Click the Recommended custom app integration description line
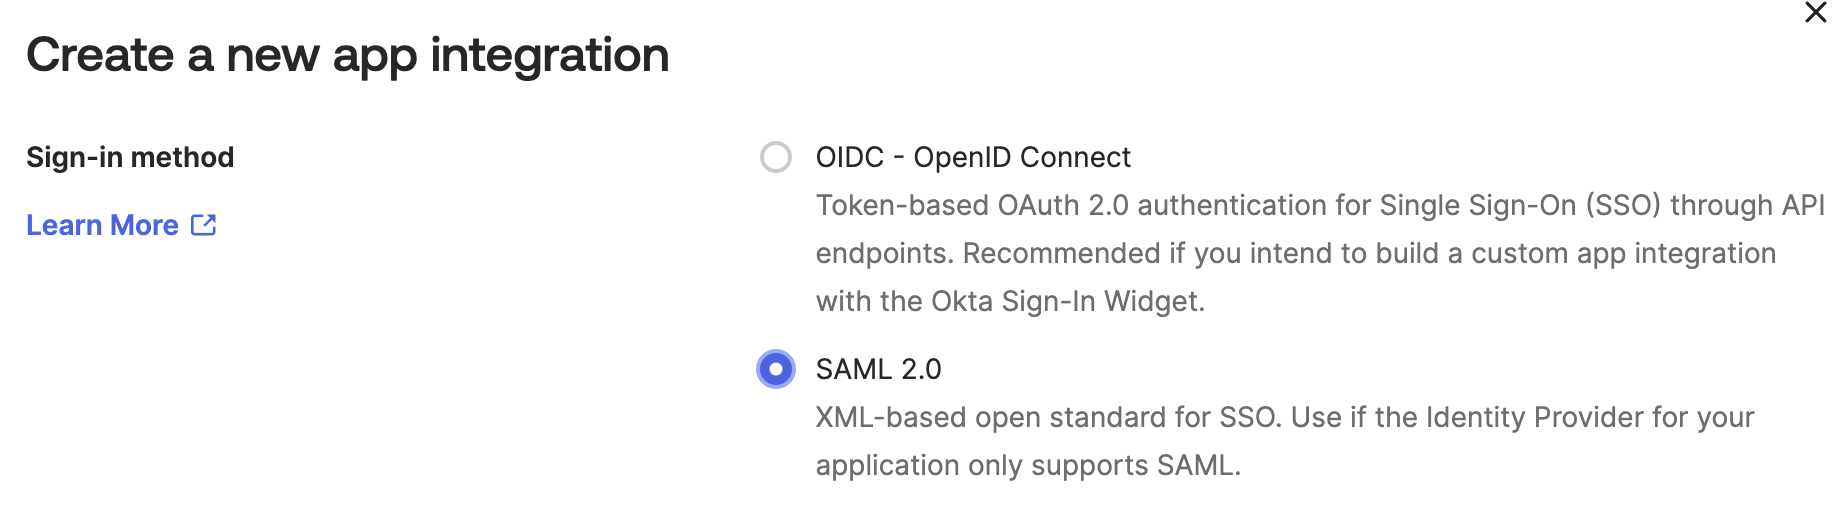This screenshot has width=1844, height=508. point(1296,253)
